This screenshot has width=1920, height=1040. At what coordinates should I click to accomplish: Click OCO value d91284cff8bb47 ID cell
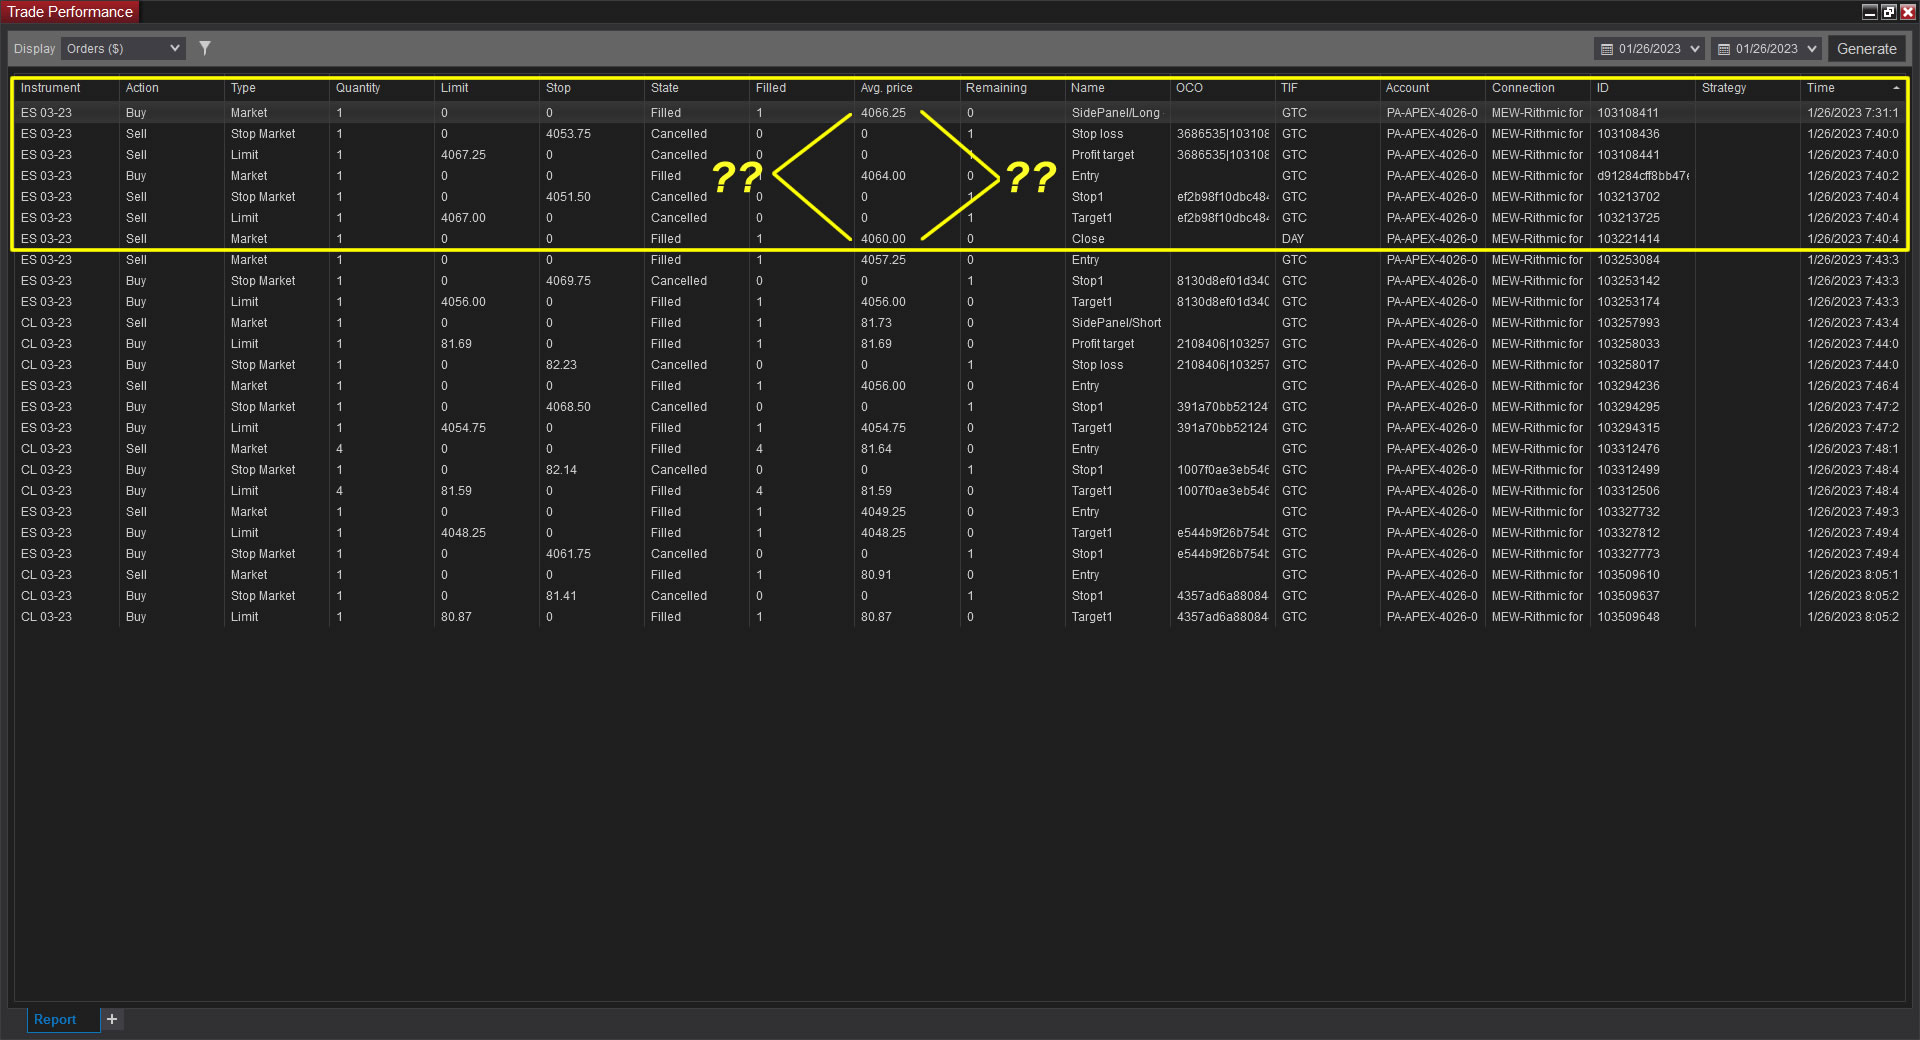click(x=1643, y=176)
